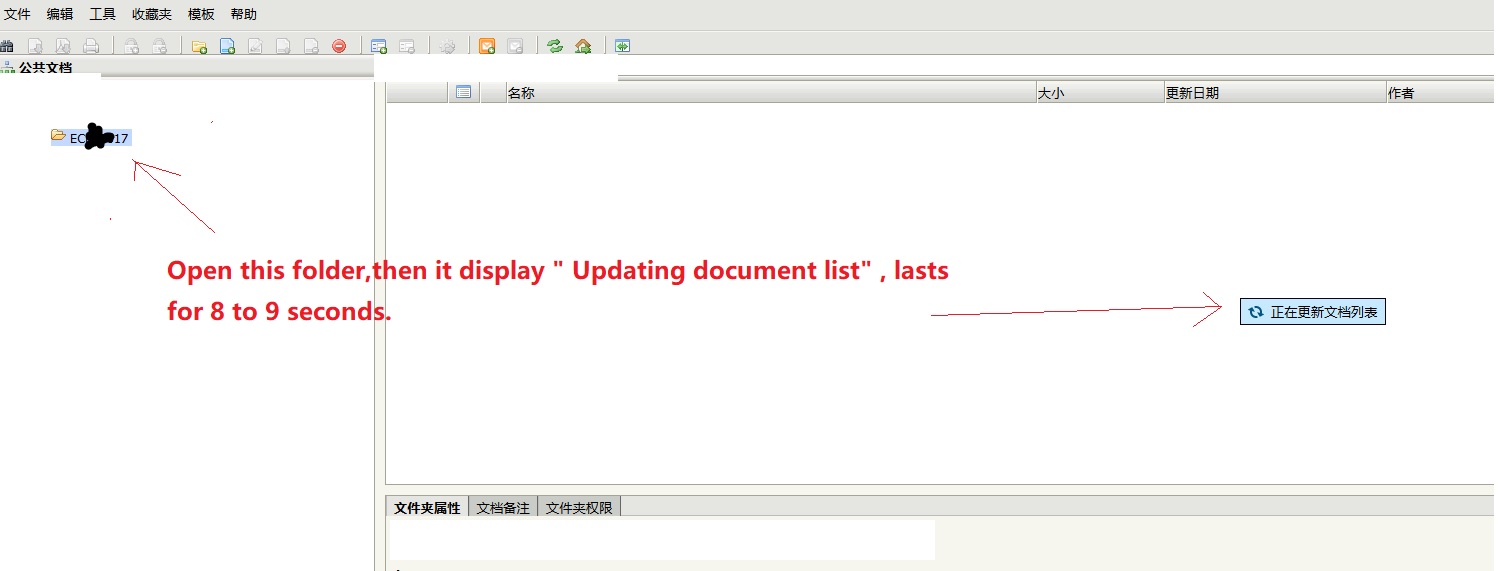
Task: Switch to the 文档备注 tab
Action: tap(503, 507)
